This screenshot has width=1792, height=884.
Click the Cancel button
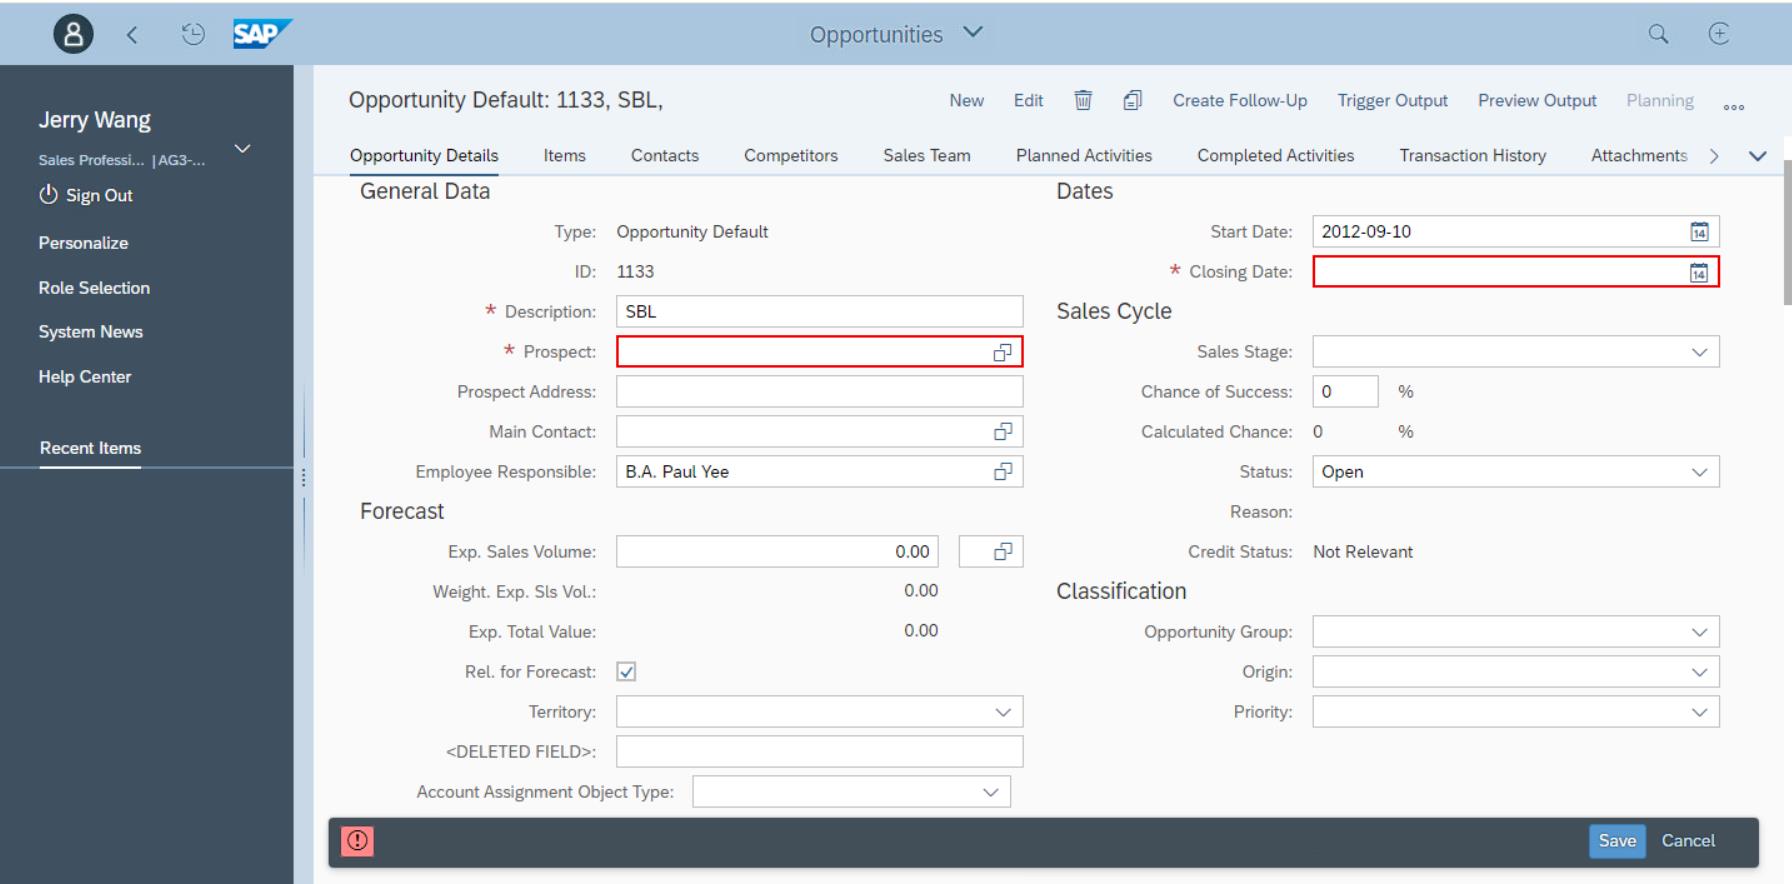(x=1688, y=841)
